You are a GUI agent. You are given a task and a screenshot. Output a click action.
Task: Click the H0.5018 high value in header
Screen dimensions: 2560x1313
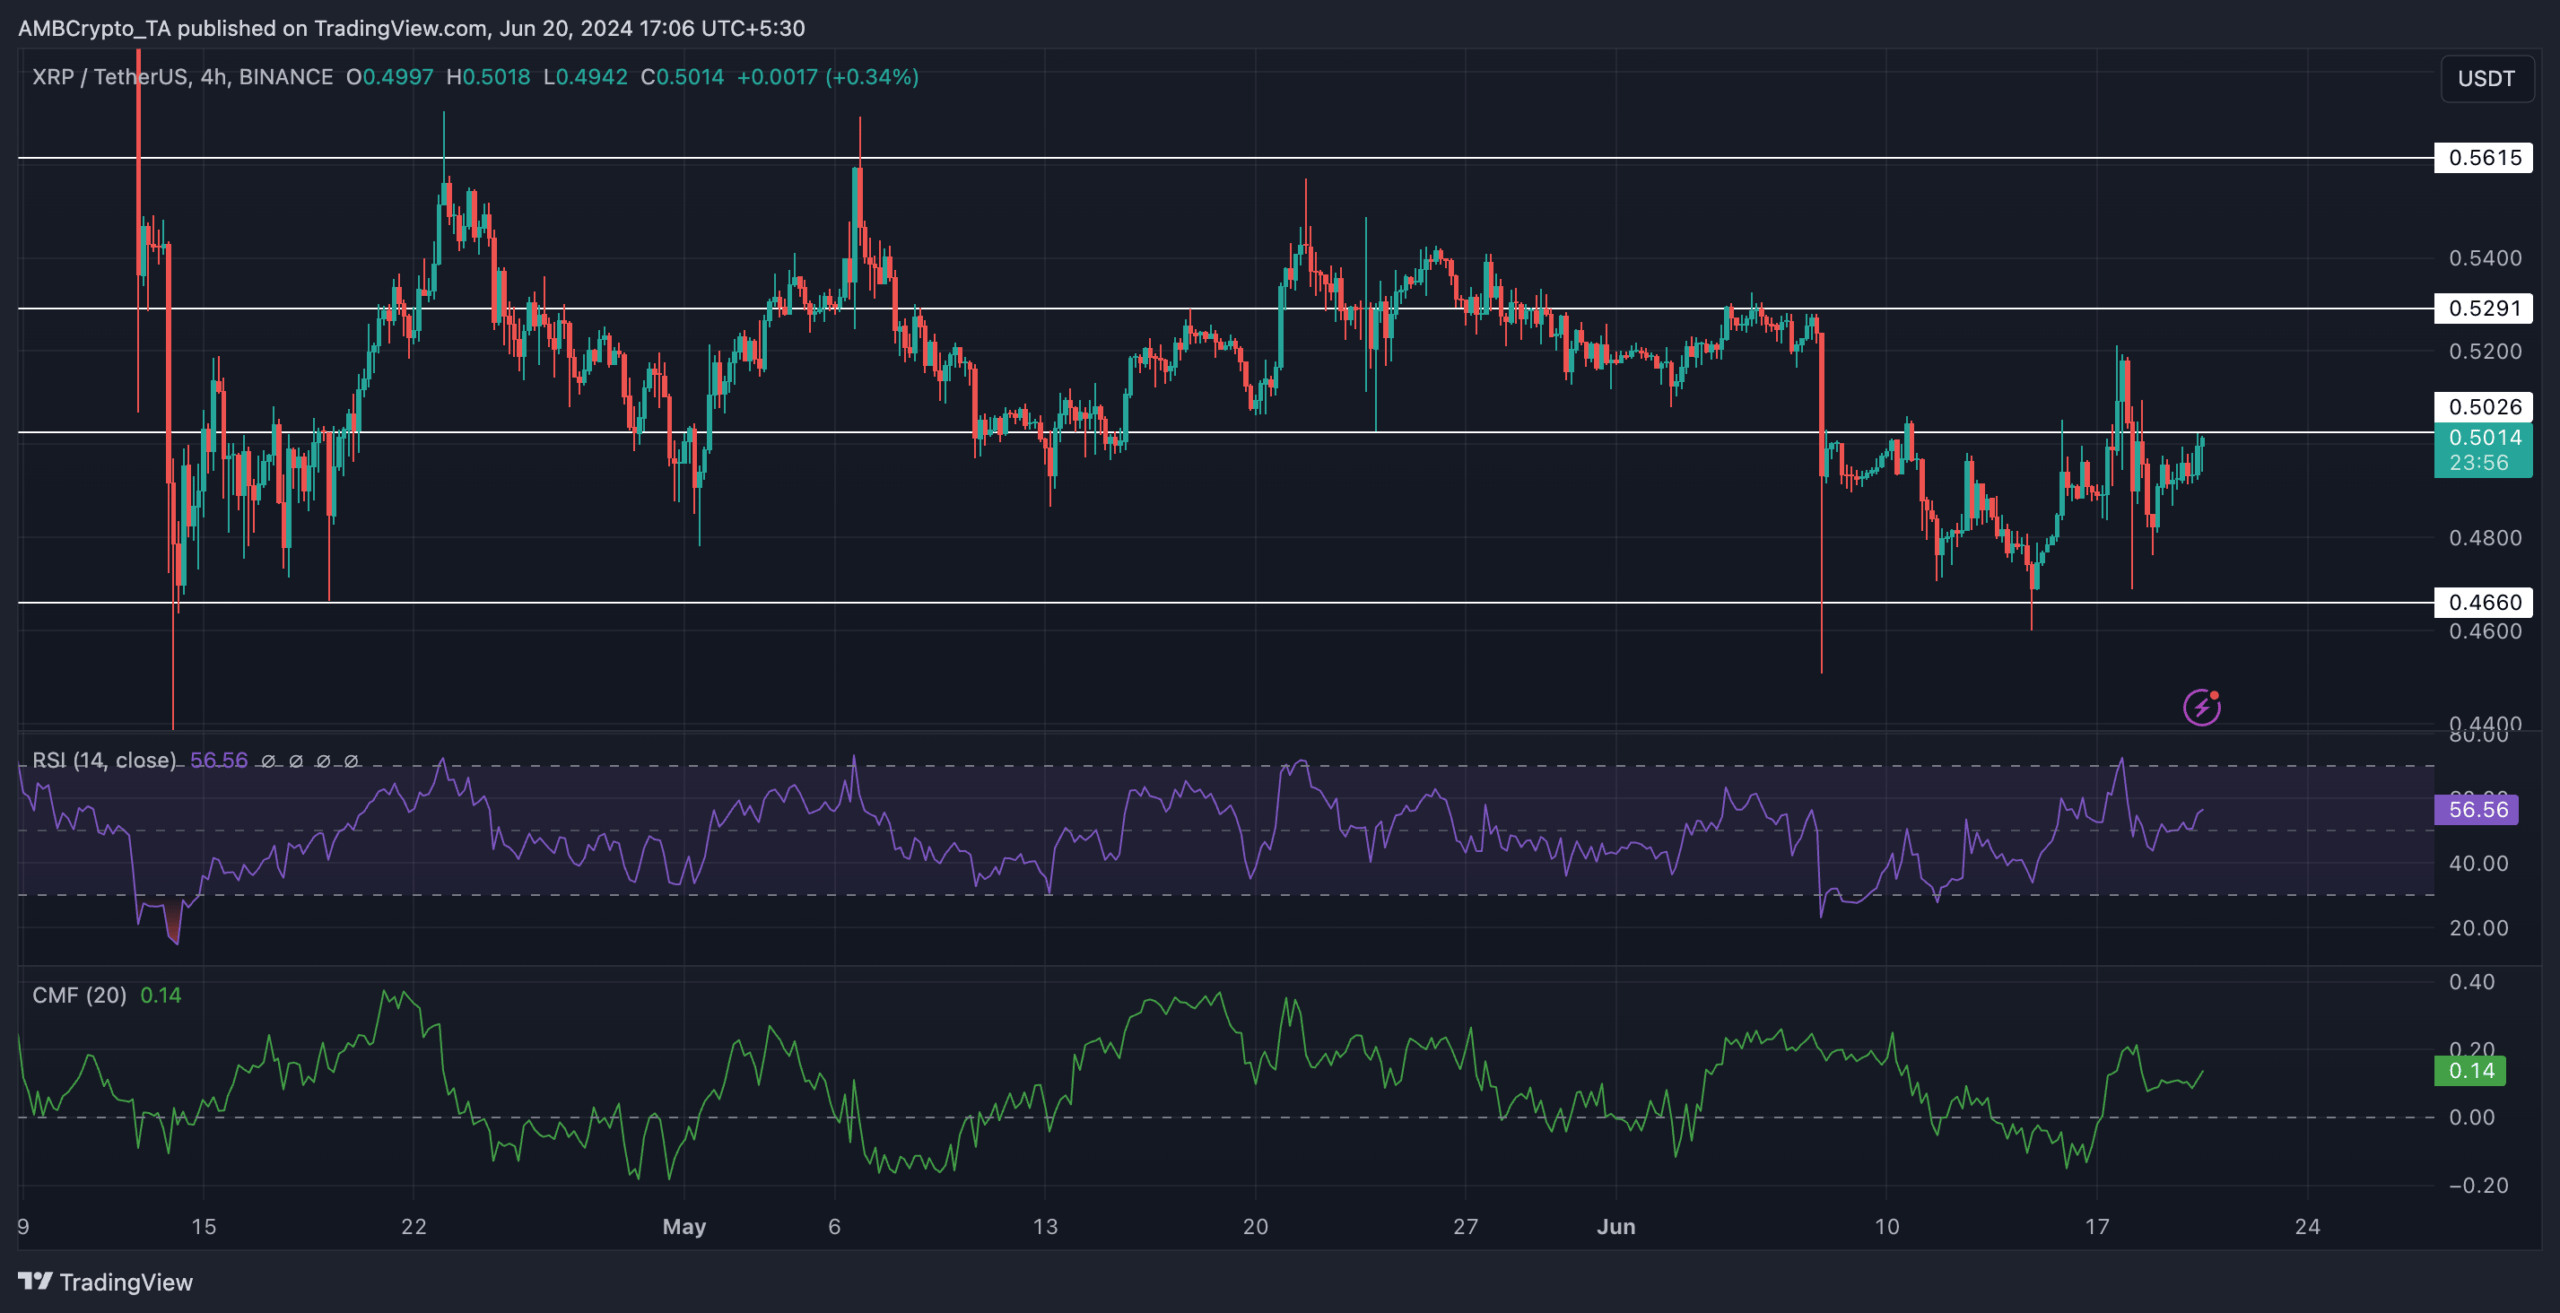click(488, 77)
